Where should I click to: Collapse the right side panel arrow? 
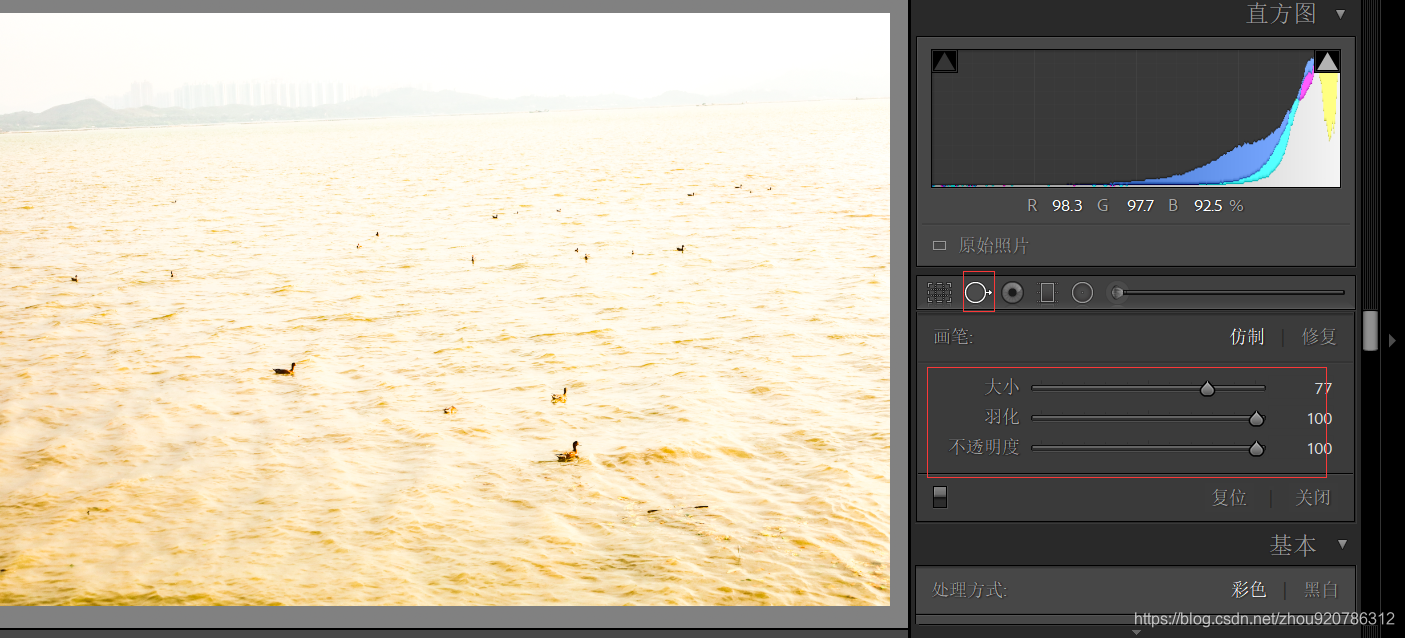(x=1392, y=340)
